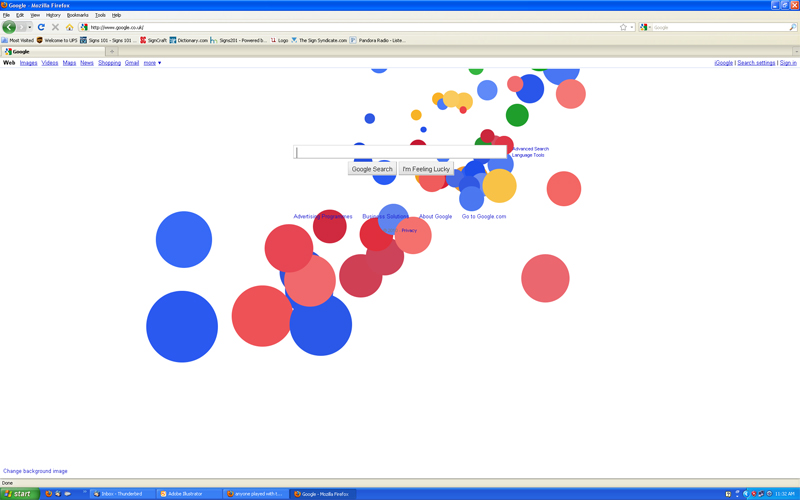
Task: Open the Maps link
Action: coord(69,63)
